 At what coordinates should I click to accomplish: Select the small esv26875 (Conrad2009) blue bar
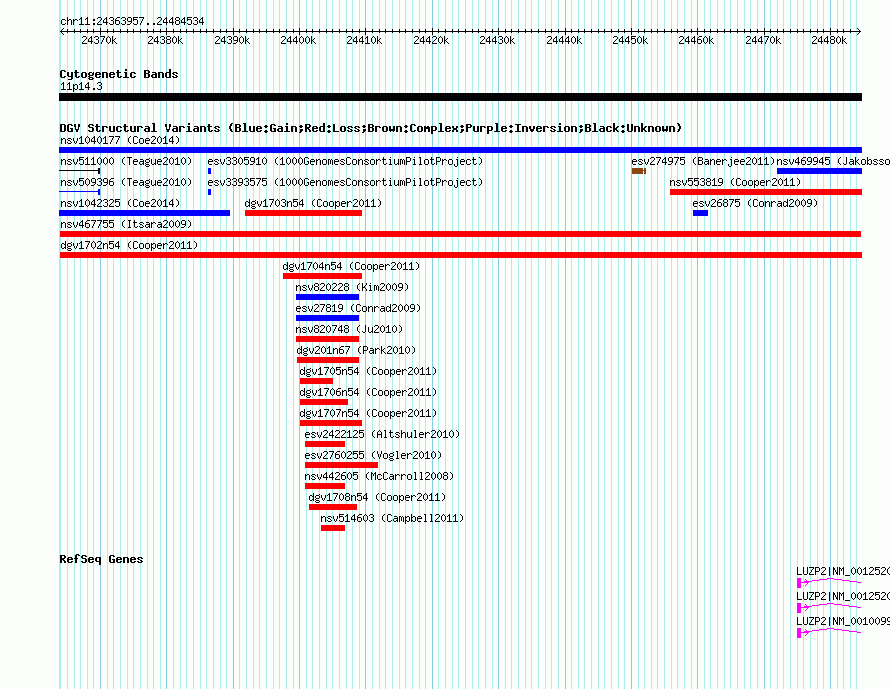700,213
